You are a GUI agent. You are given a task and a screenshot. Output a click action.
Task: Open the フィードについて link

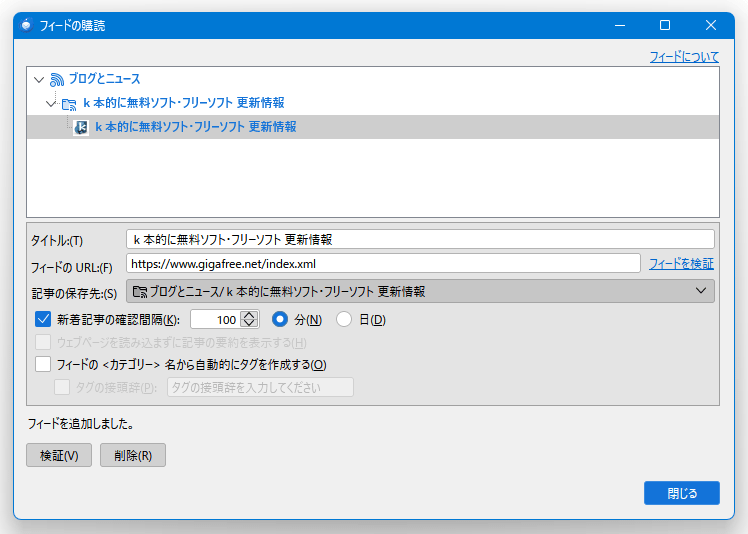click(684, 57)
